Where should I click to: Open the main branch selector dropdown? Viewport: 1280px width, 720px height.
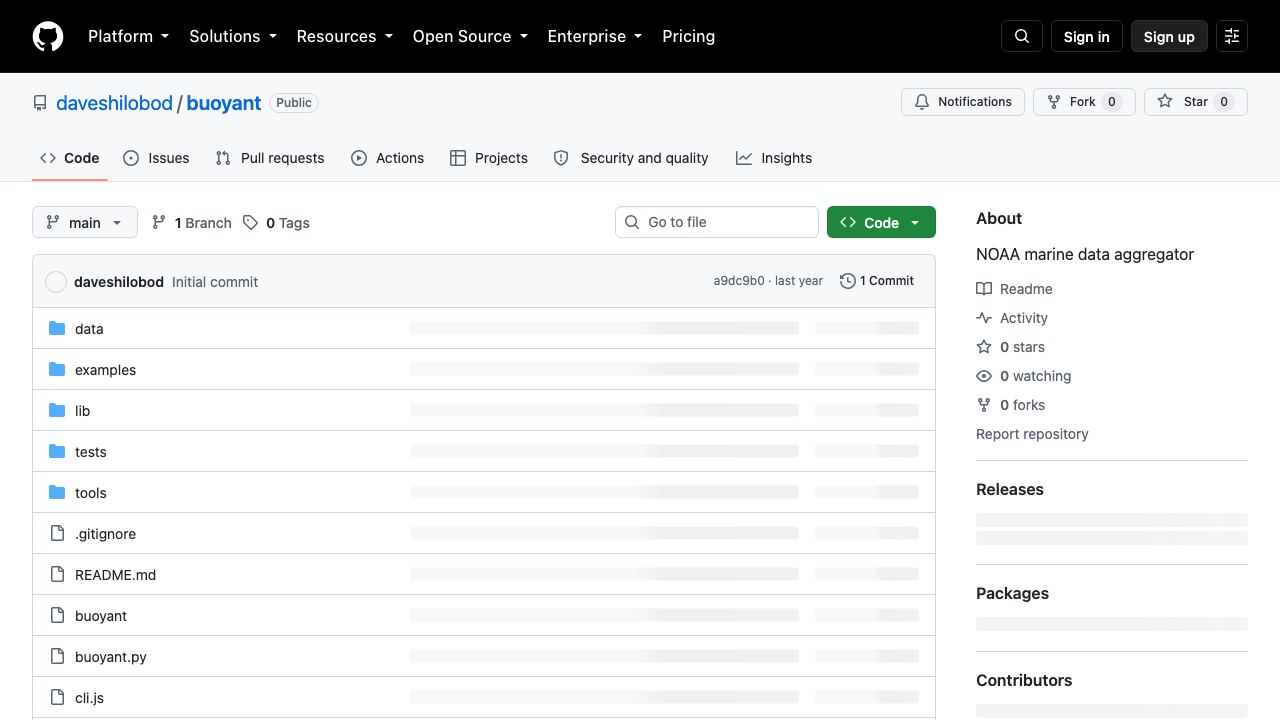pos(85,222)
